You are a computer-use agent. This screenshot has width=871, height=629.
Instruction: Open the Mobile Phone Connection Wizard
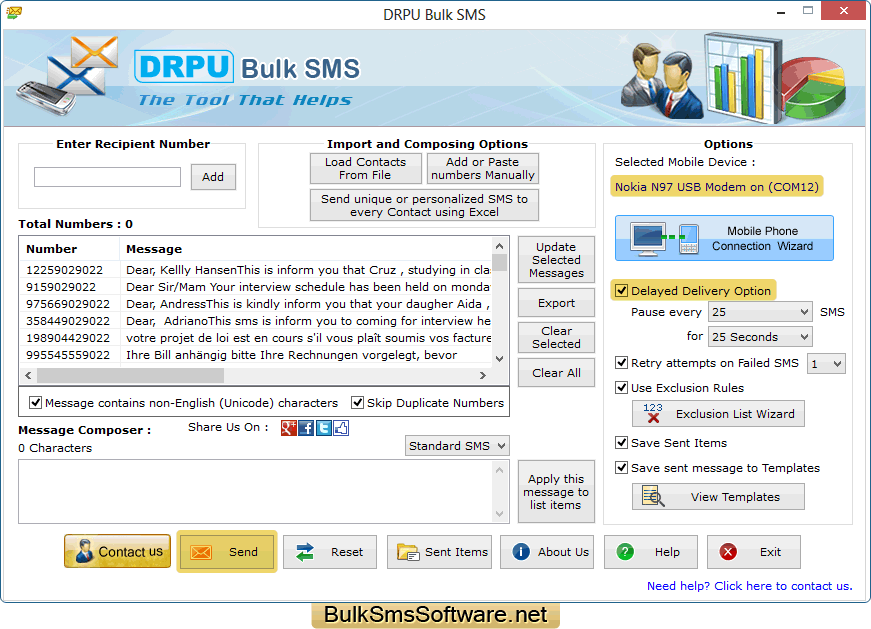724,238
